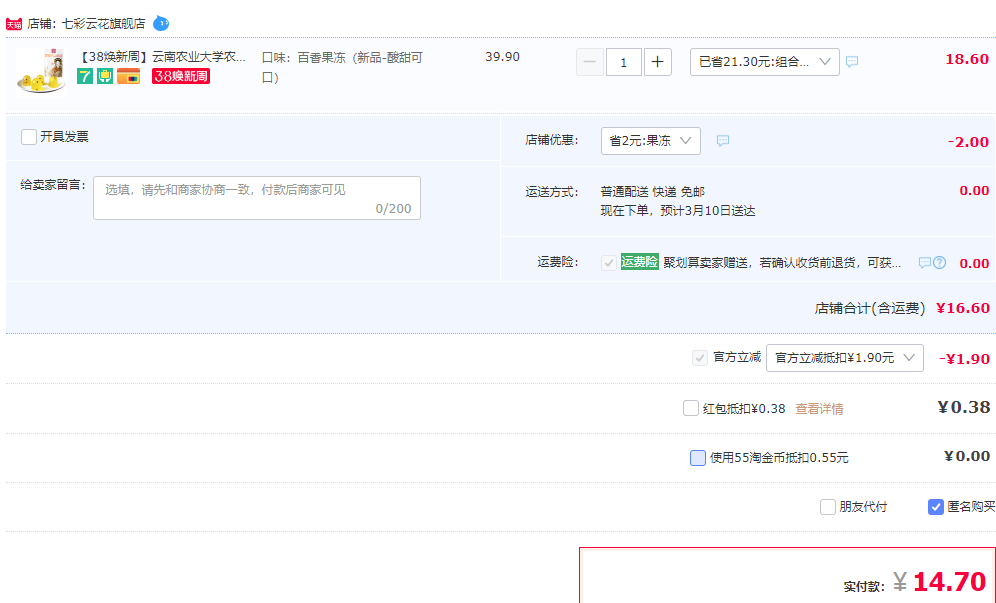This screenshot has width=996, height=603.
Task: Click the green 运费险 tag
Action: pyautogui.click(x=640, y=262)
